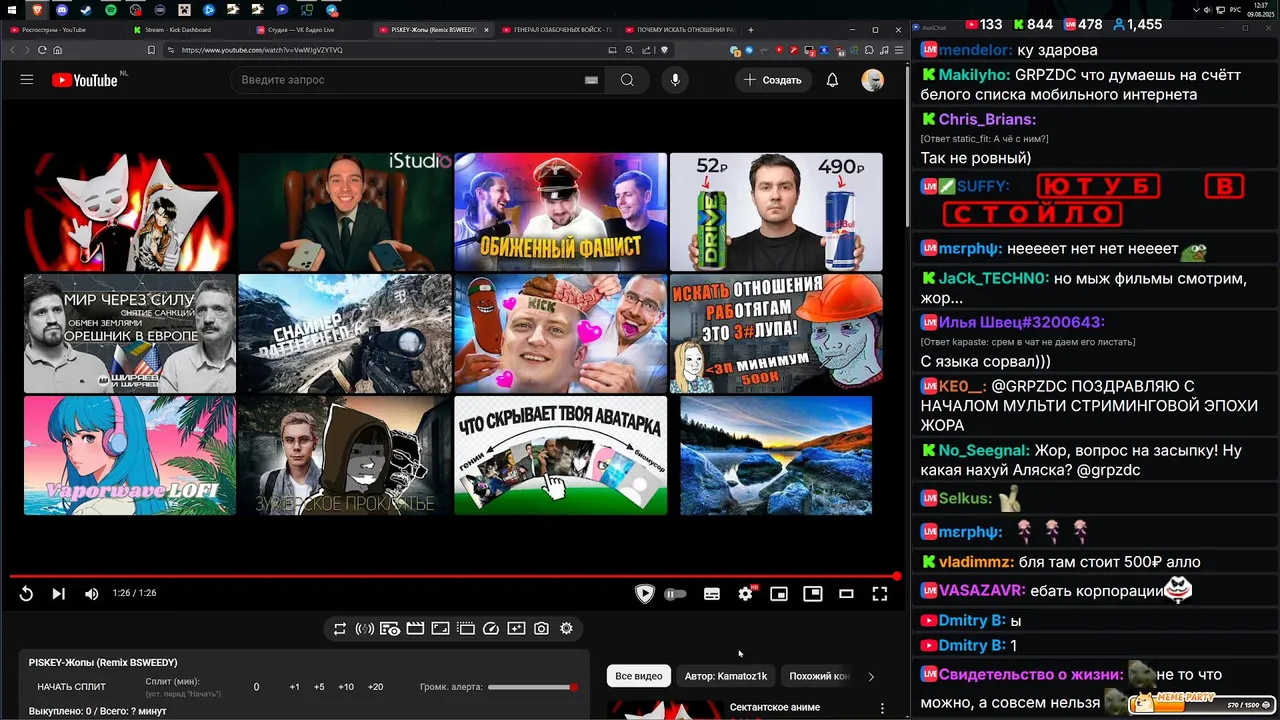
Task: Open the enhancer toolbar settings gear
Action: click(x=566, y=629)
